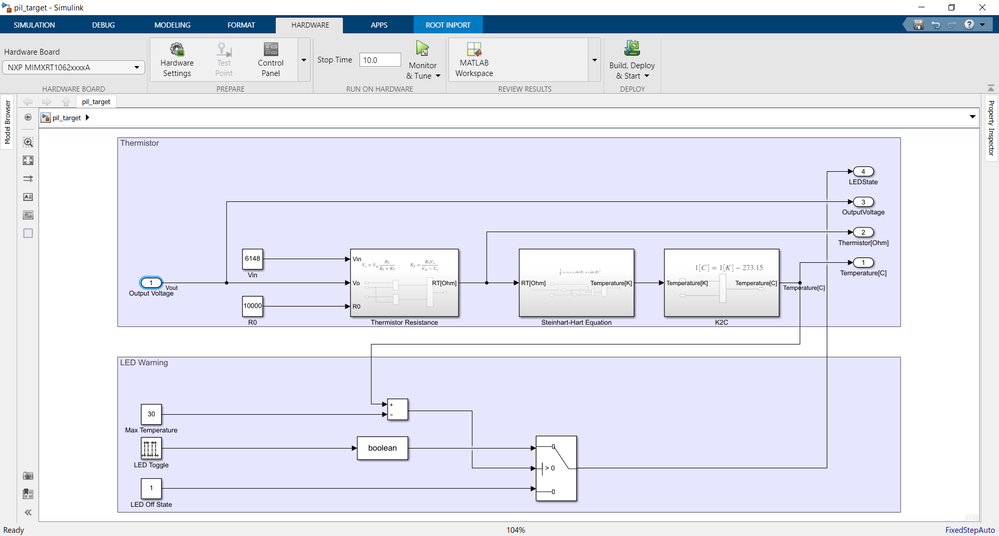The height and width of the screenshot is (536, 999).
Task: Add a text annotation from the palette
Action: [x=28, y=197]
